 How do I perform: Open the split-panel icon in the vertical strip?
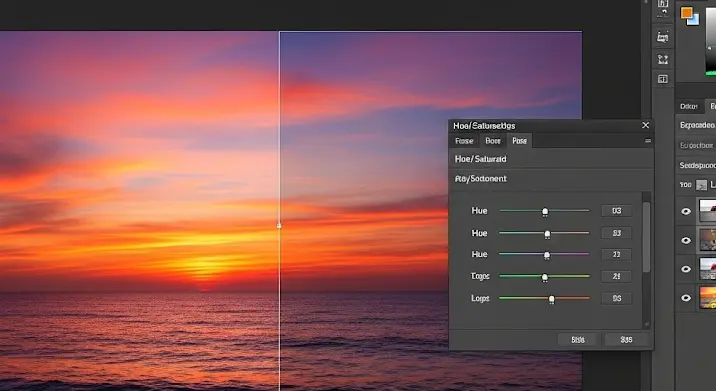(663, 79)
